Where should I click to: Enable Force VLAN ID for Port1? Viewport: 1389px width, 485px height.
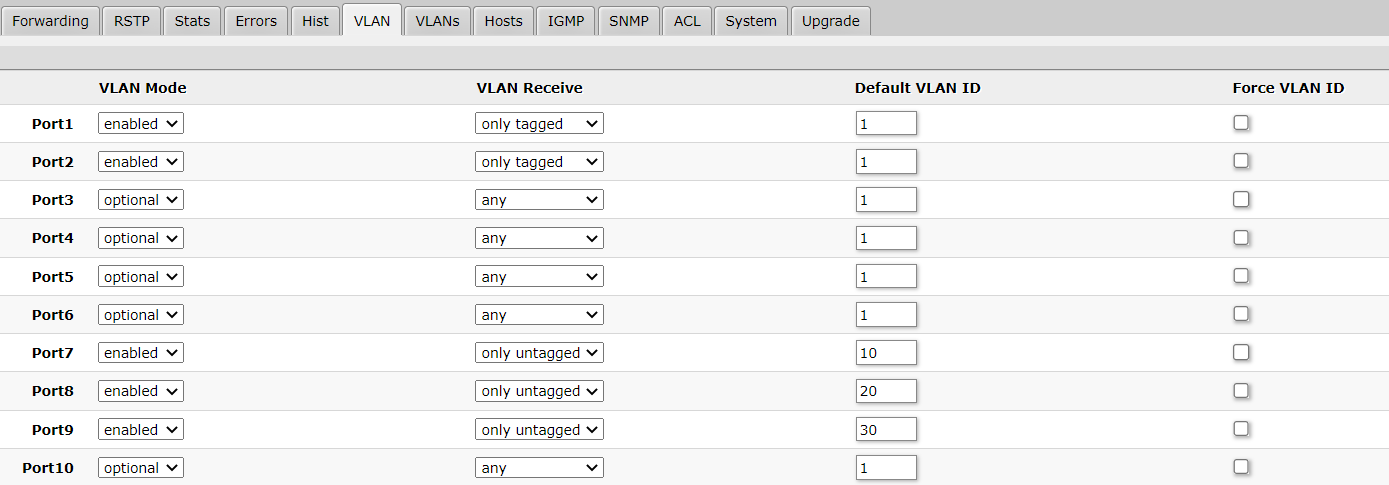pos(1241,123)
